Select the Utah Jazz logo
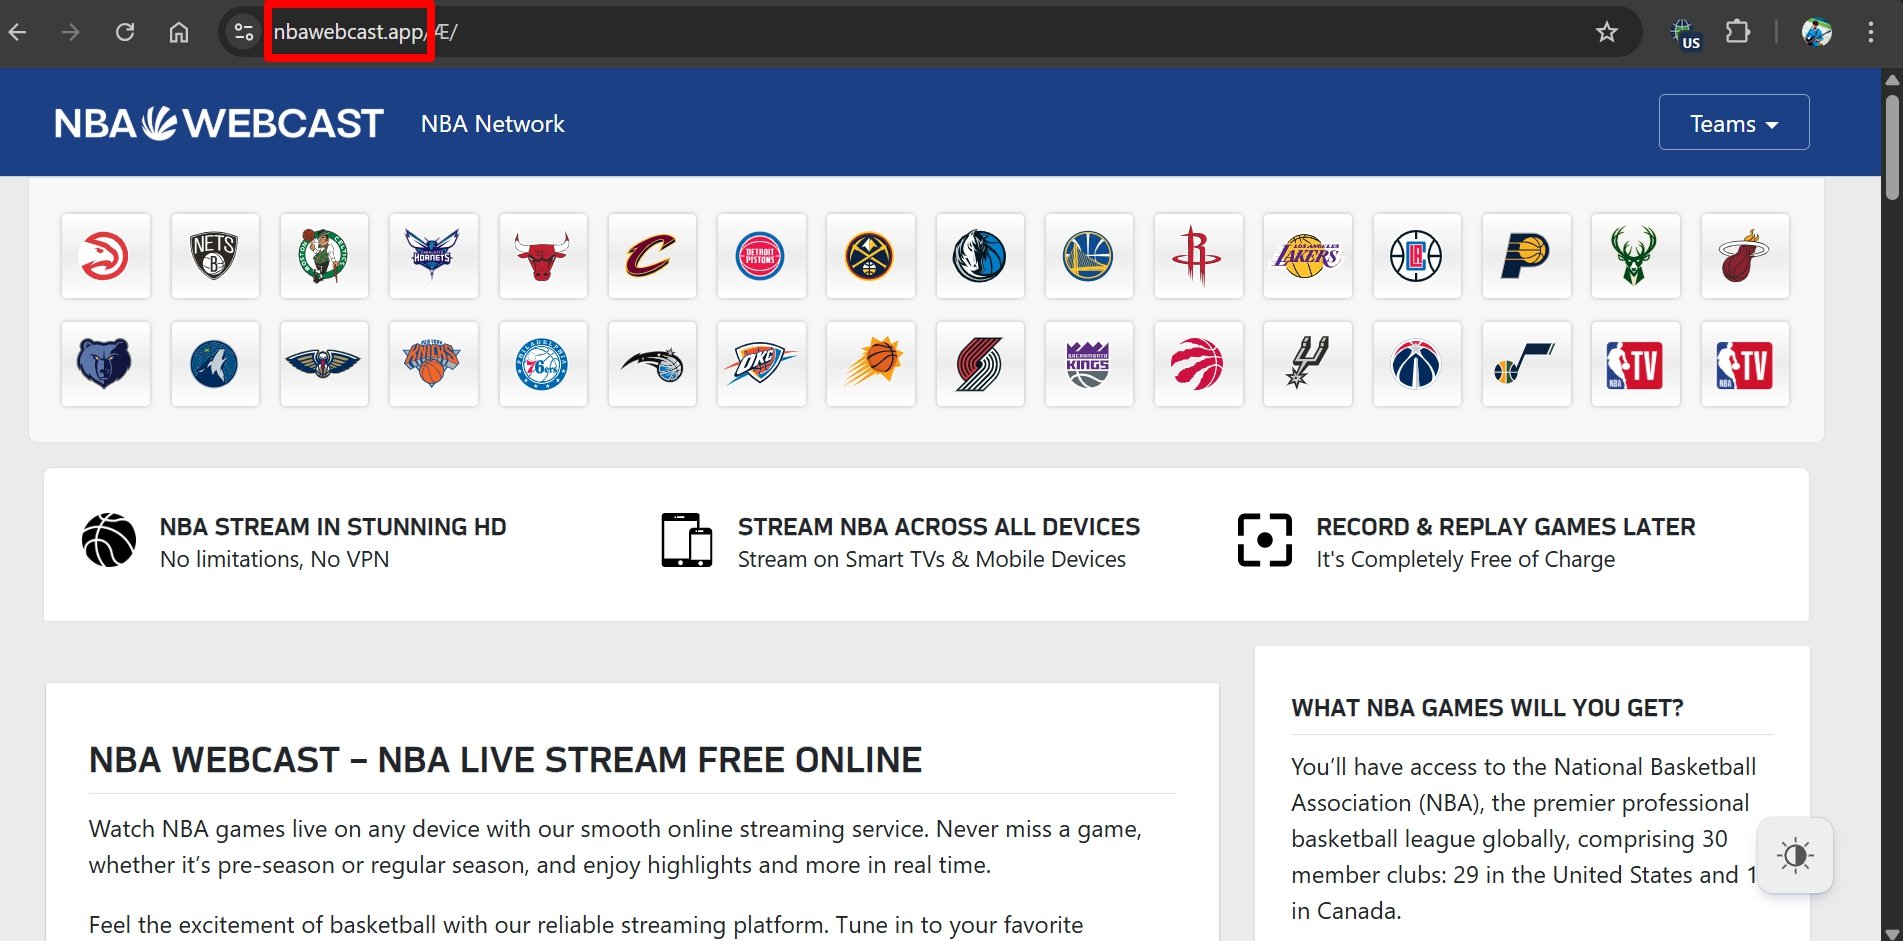 (x=1526, y=364)
